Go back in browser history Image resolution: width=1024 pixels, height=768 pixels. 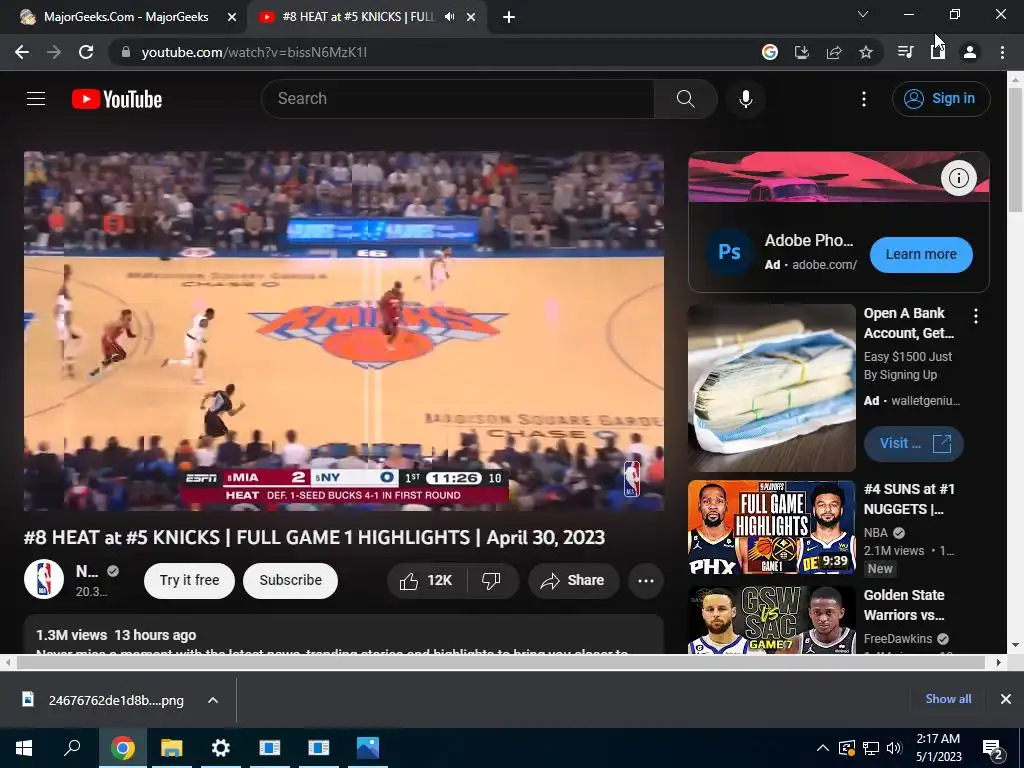click(22, 52)
